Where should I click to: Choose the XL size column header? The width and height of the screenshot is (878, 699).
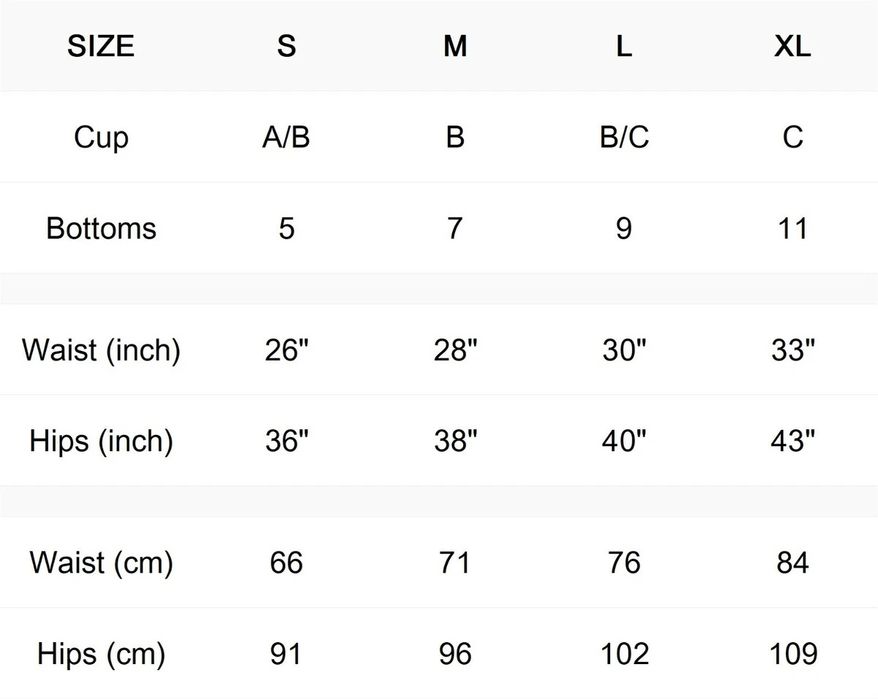point(792,47)
